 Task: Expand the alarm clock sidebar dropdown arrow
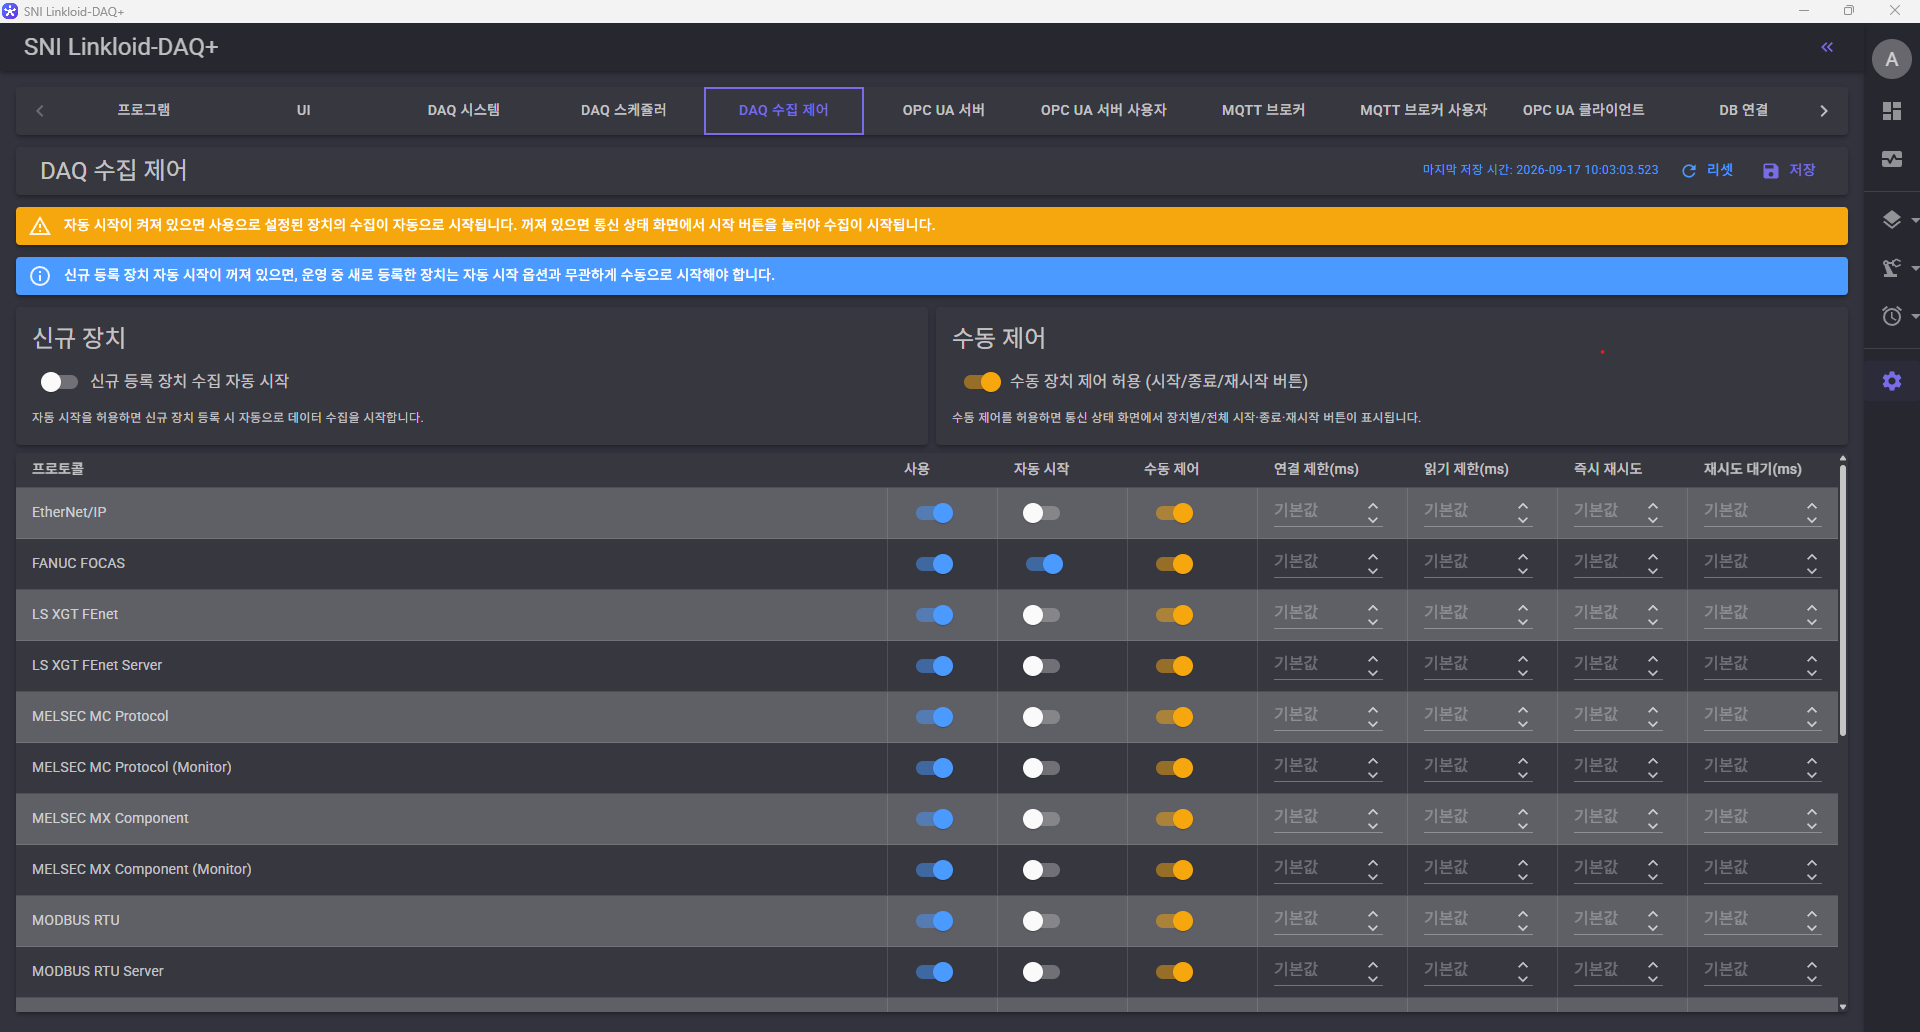[1914, 316]
